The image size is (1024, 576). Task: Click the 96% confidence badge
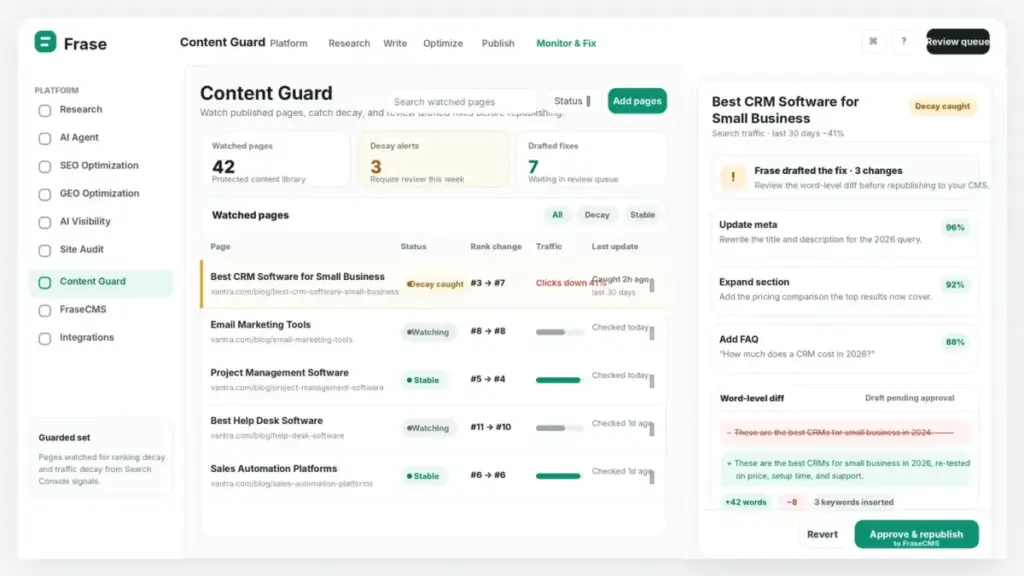(x=955, y=228)
